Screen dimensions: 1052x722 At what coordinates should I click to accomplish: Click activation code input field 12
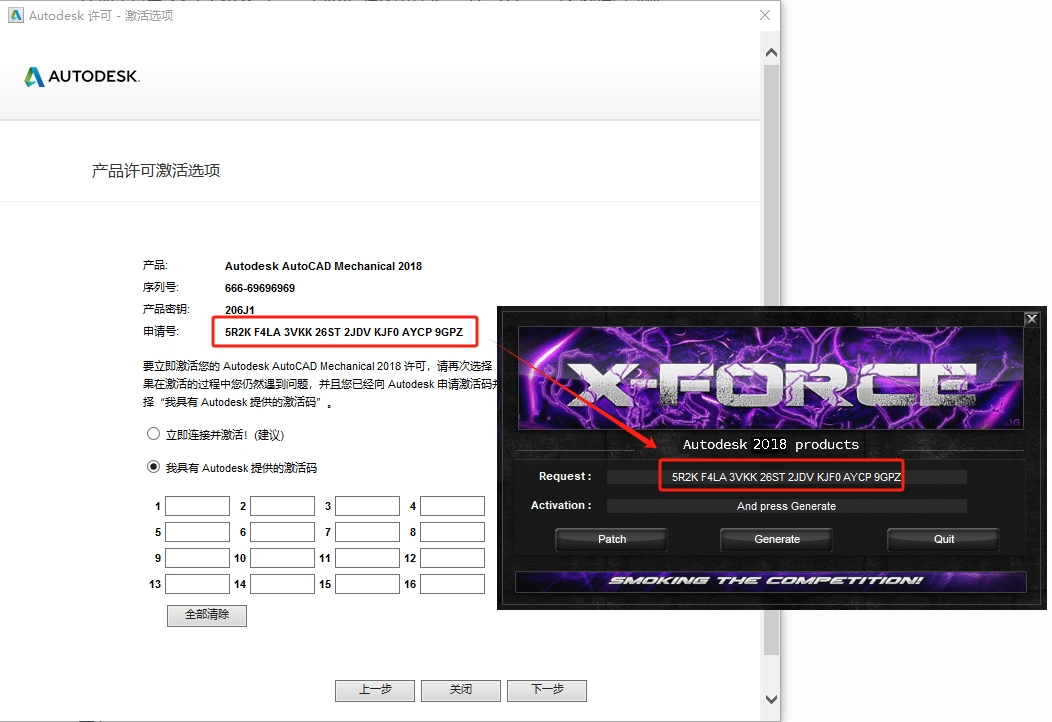point(452,558)
